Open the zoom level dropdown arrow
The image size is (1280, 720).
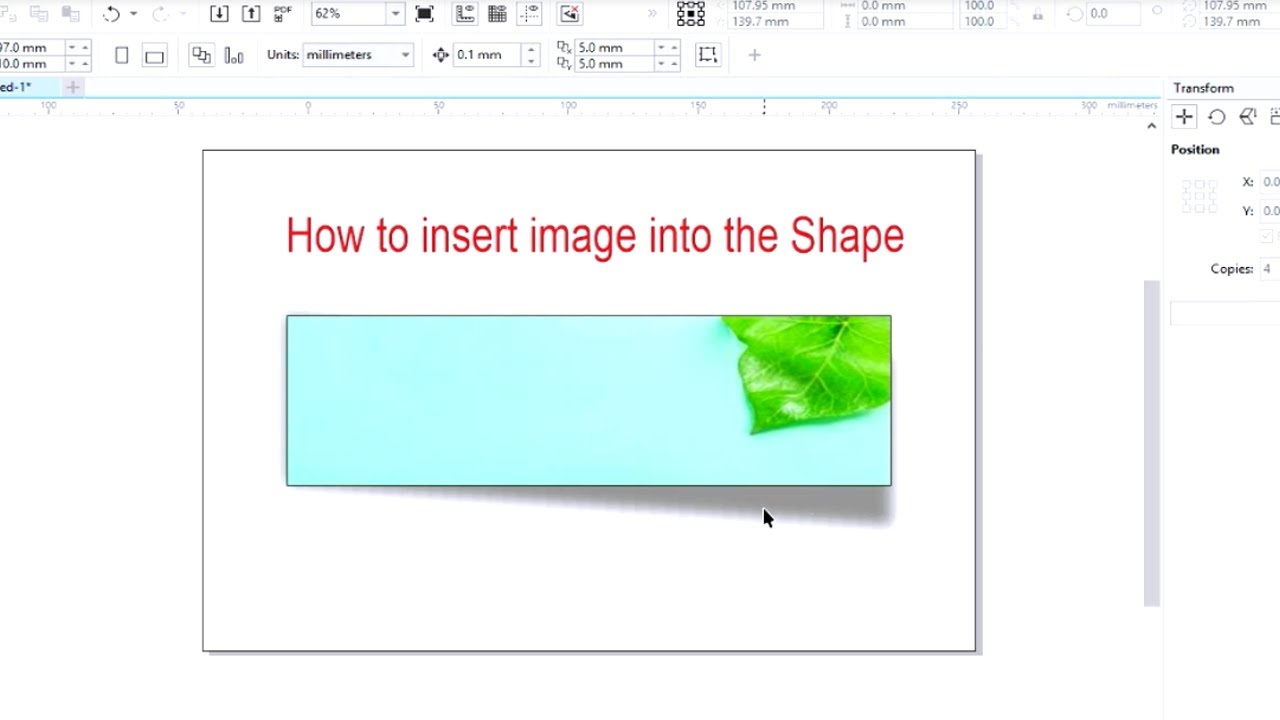coord(396,14)
